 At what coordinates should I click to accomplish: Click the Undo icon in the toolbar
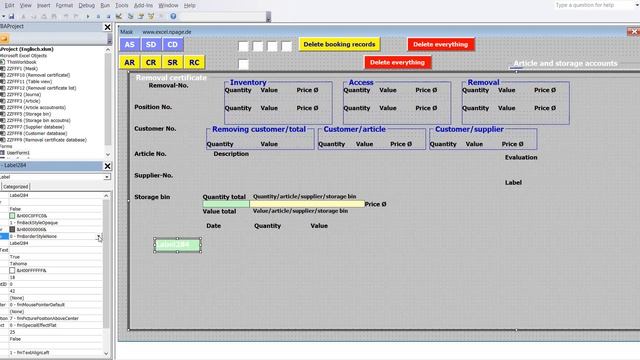(66, 16)
